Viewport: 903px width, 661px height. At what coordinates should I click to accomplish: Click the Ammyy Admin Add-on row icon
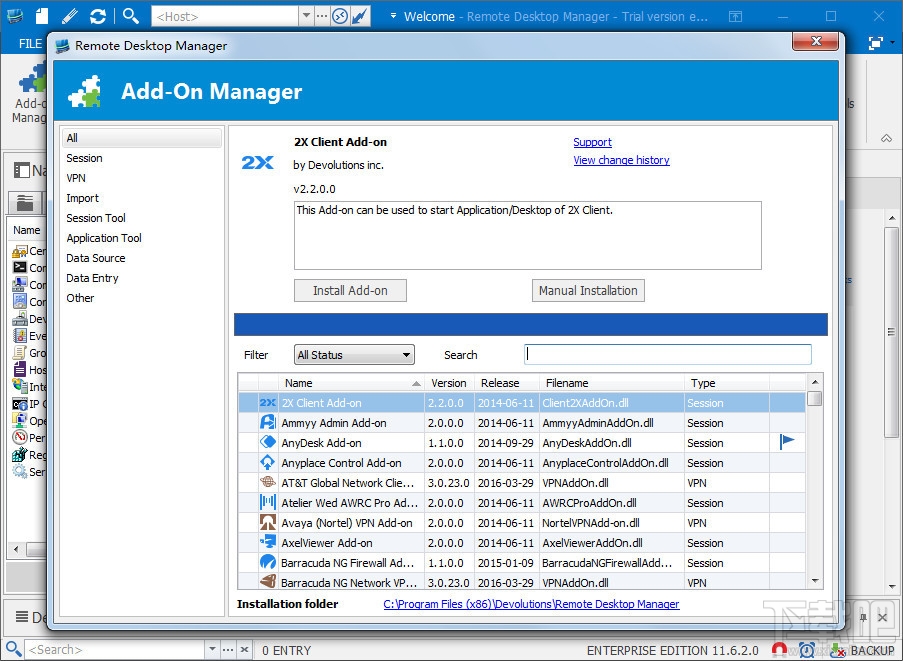click(265, 422)
